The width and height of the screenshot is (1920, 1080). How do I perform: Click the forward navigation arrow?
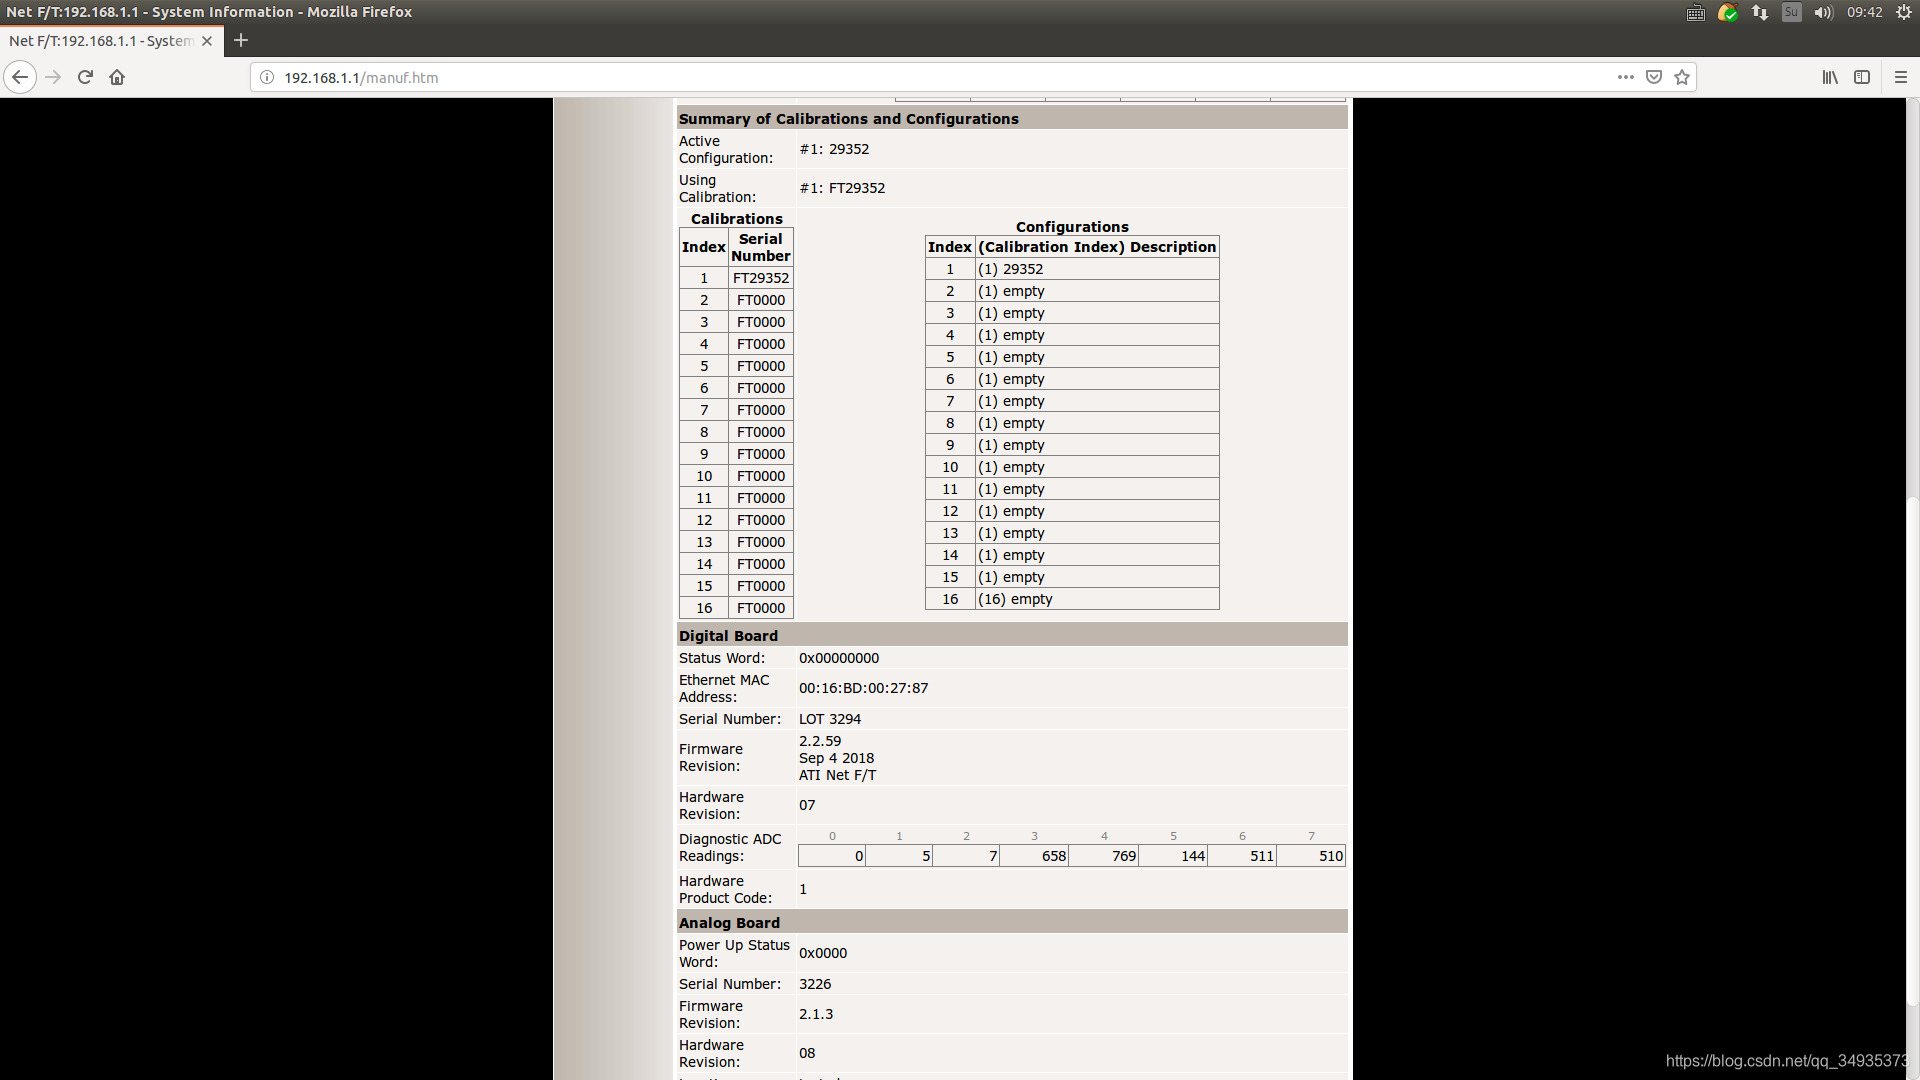click(53, 77)
